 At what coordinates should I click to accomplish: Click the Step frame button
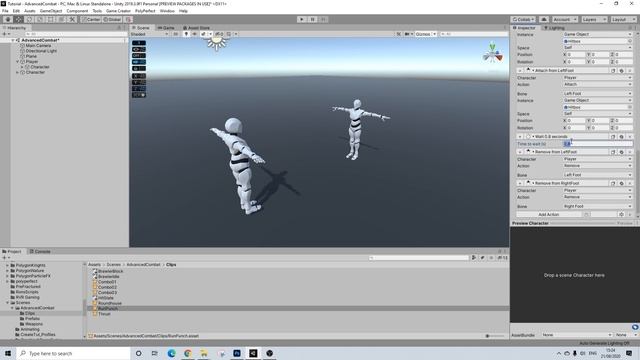[x=323, y=19]
